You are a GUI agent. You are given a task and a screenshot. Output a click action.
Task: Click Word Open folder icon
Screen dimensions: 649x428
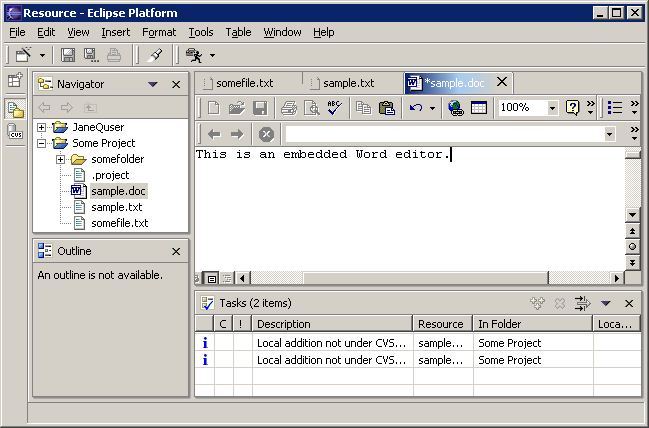pos(237,108)
